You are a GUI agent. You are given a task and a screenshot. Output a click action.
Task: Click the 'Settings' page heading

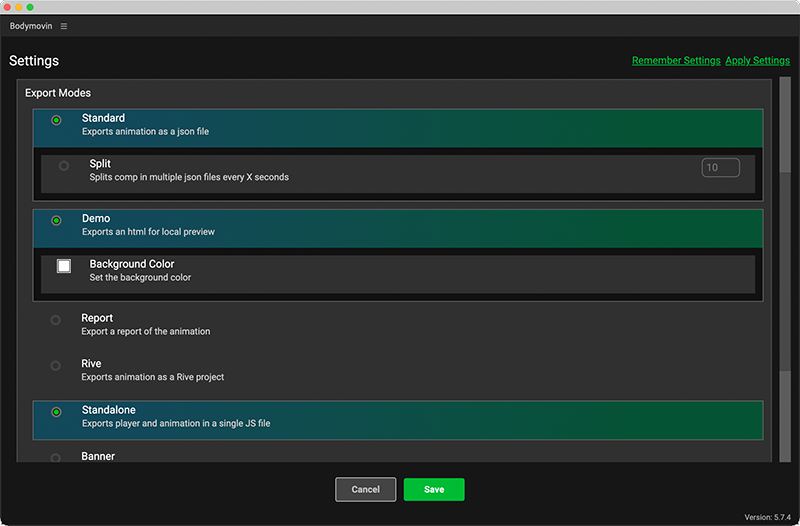tap(34, 61)
